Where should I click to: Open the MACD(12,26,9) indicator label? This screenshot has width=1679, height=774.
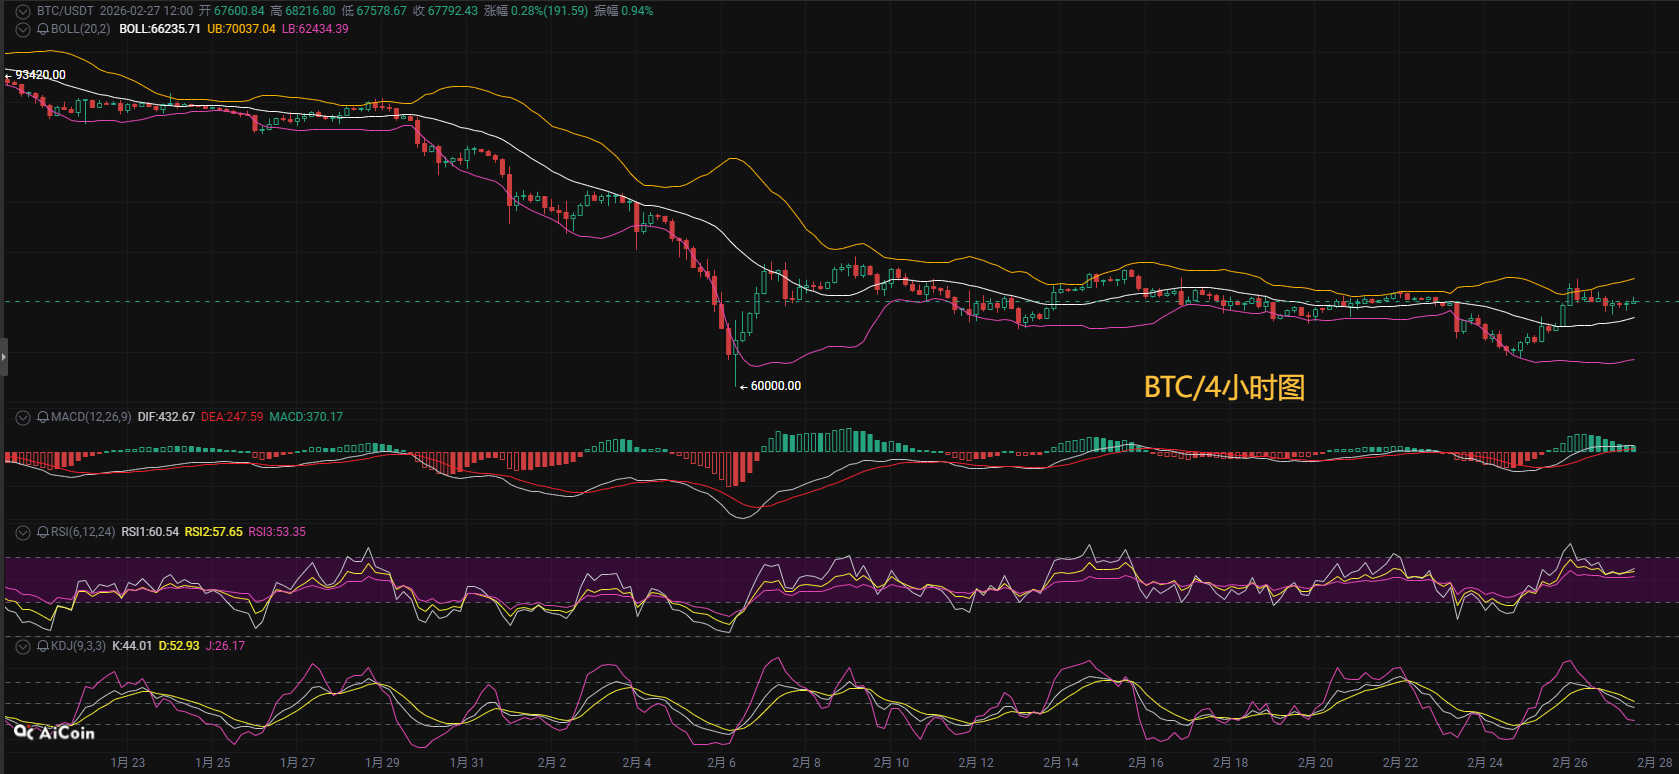pos(91,417)
